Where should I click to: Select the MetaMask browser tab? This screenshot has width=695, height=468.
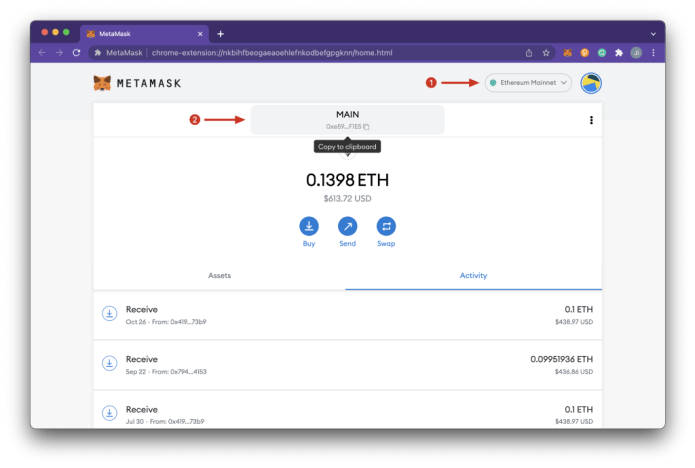coord(144,34)
